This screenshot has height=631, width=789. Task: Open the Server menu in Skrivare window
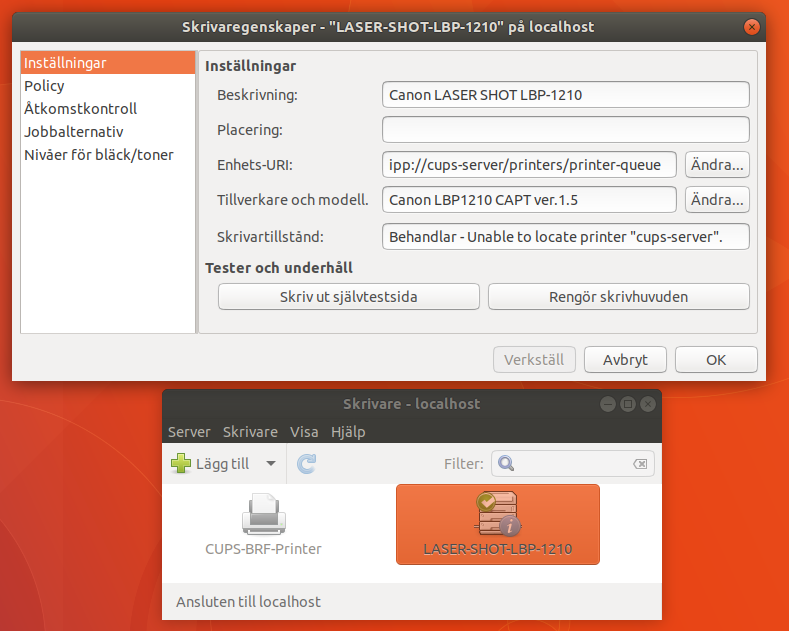tap(189, 432)
